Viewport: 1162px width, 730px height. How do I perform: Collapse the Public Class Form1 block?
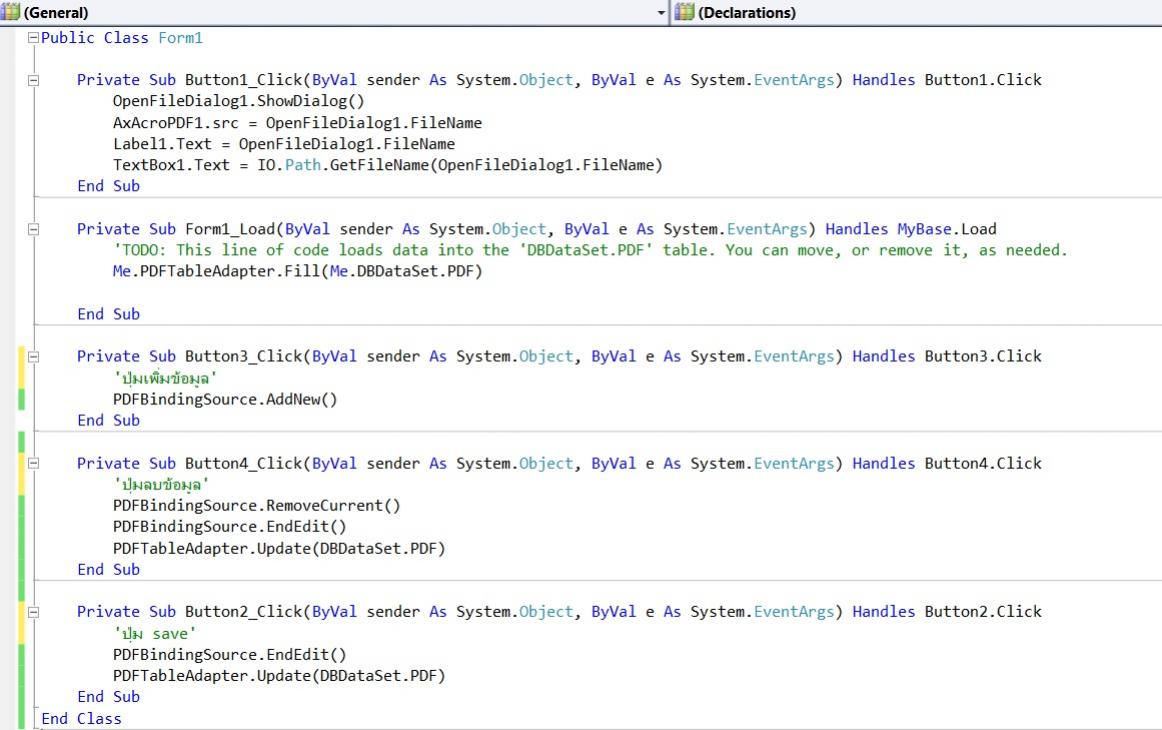point(33,38)
